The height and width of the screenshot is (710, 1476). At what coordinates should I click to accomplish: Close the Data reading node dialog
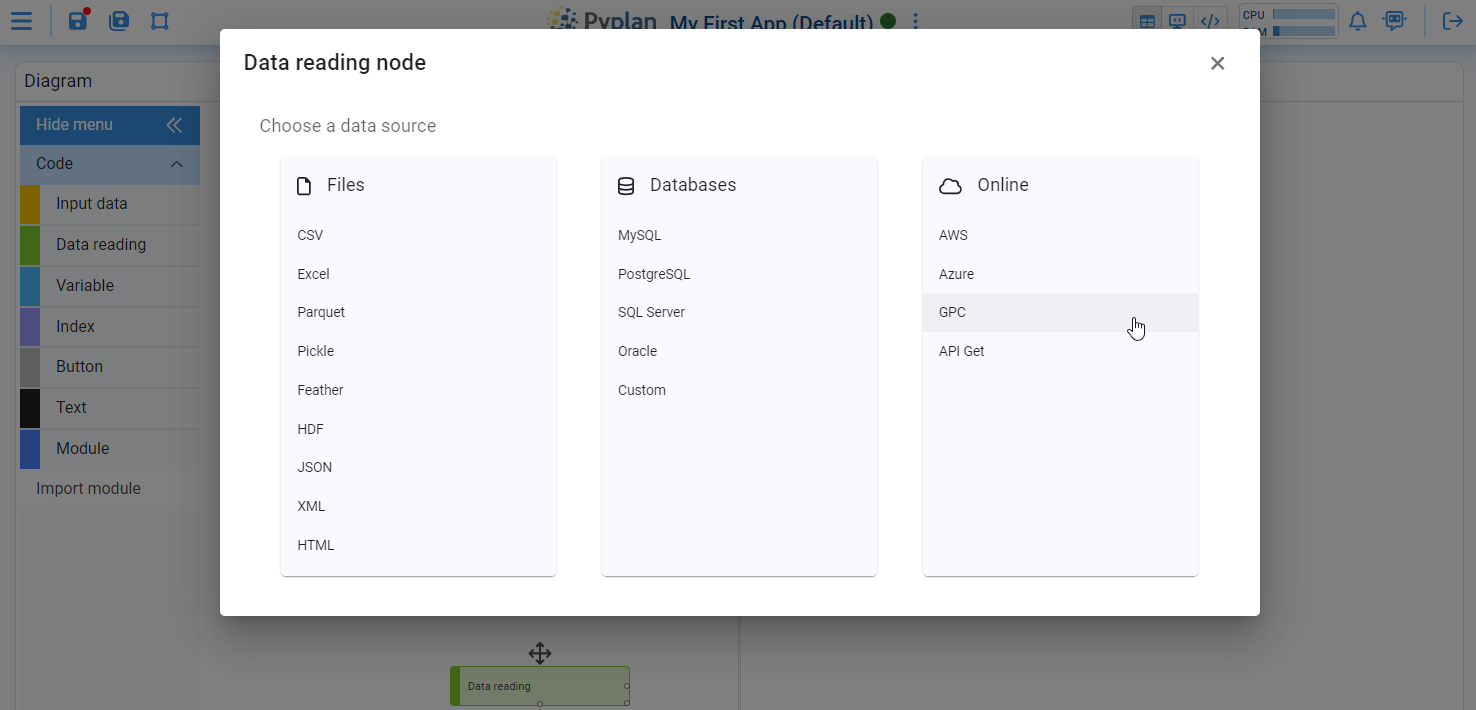(1217, 63)
